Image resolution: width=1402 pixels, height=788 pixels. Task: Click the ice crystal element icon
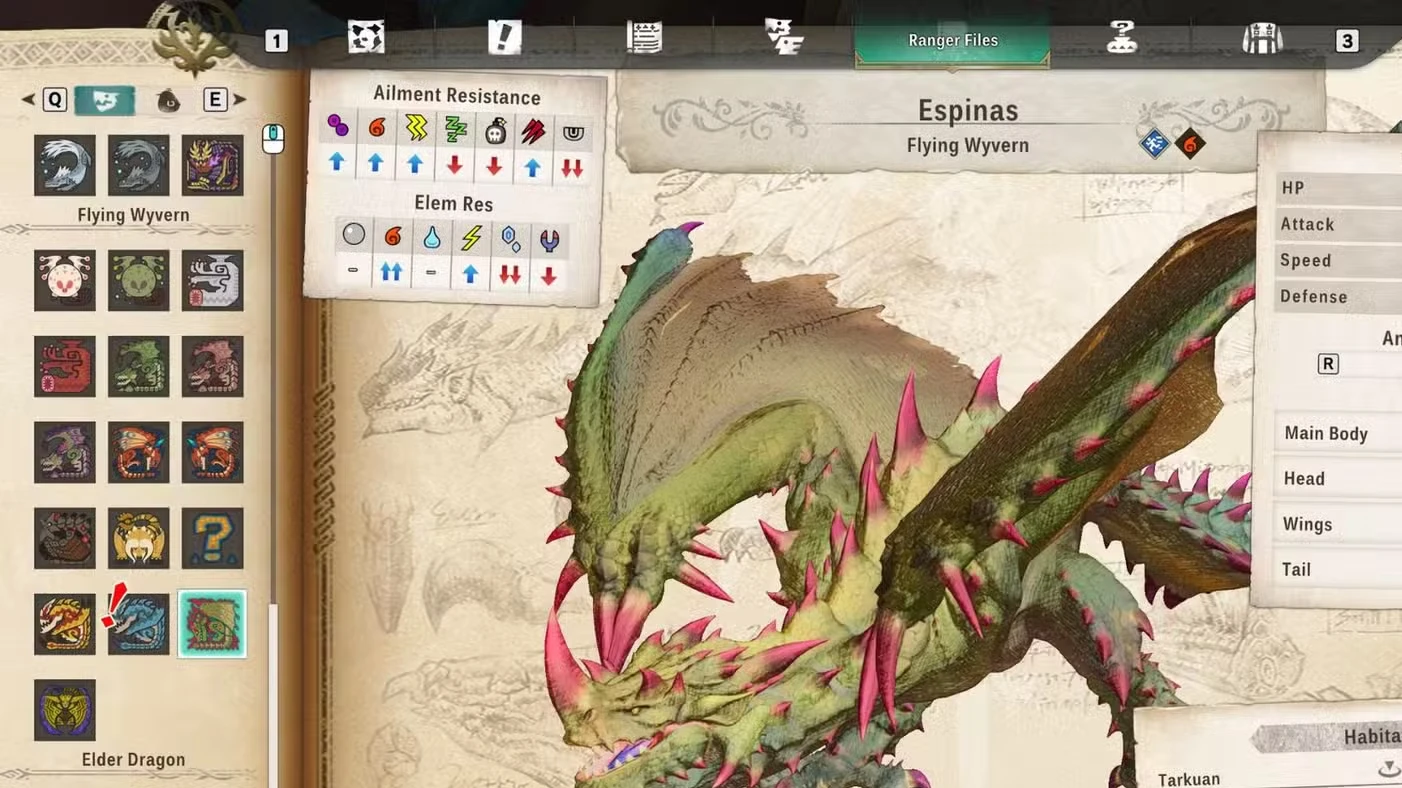(510, 239)
